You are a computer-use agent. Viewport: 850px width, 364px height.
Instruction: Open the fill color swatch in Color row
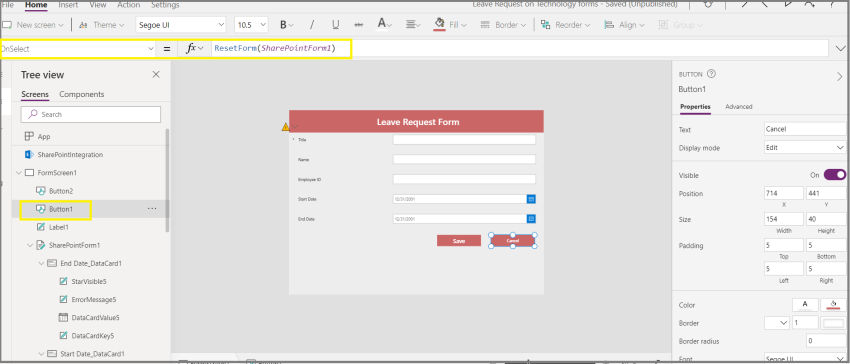click(x=833, y=305)
